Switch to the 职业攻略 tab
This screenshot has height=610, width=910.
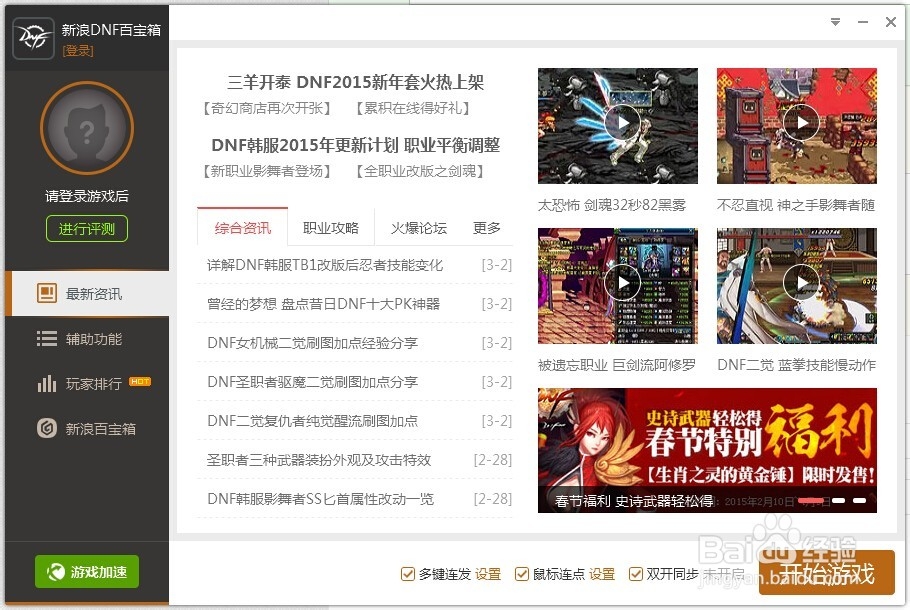331,228
